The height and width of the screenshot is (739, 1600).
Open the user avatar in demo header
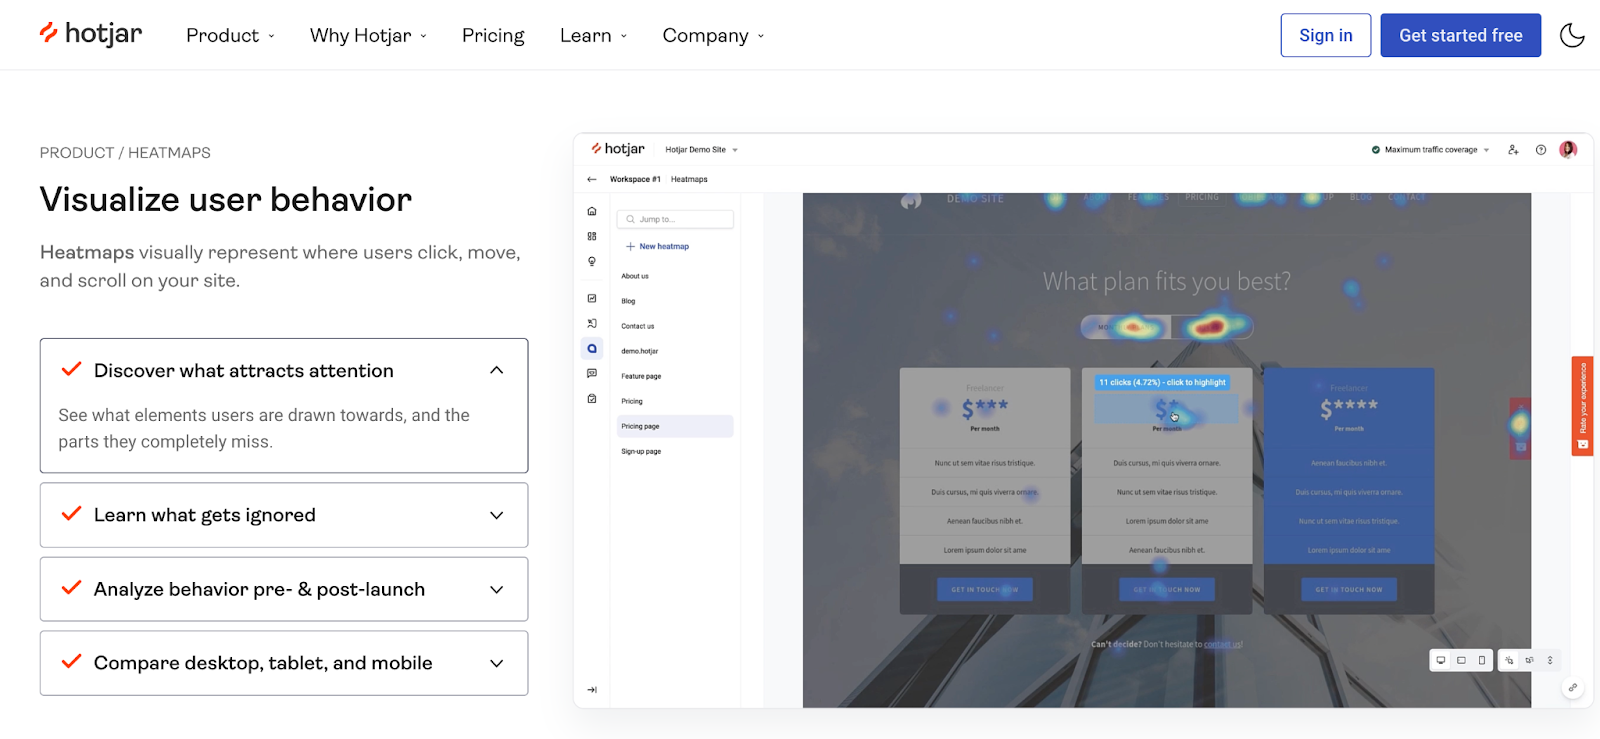tap(1568, 149)
